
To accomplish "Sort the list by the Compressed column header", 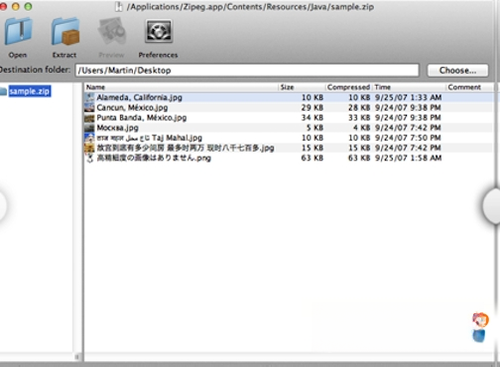I will pos(349,87).
